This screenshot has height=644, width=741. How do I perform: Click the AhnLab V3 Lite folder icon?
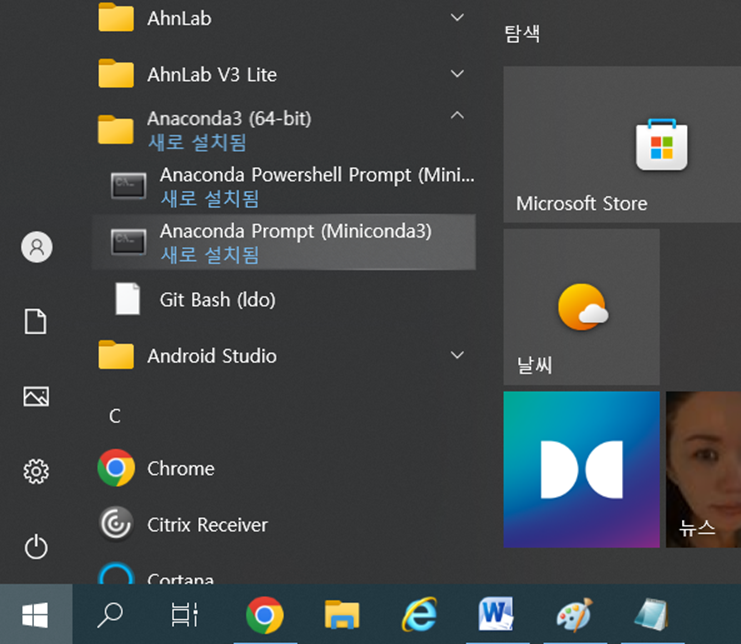[116, 74]
